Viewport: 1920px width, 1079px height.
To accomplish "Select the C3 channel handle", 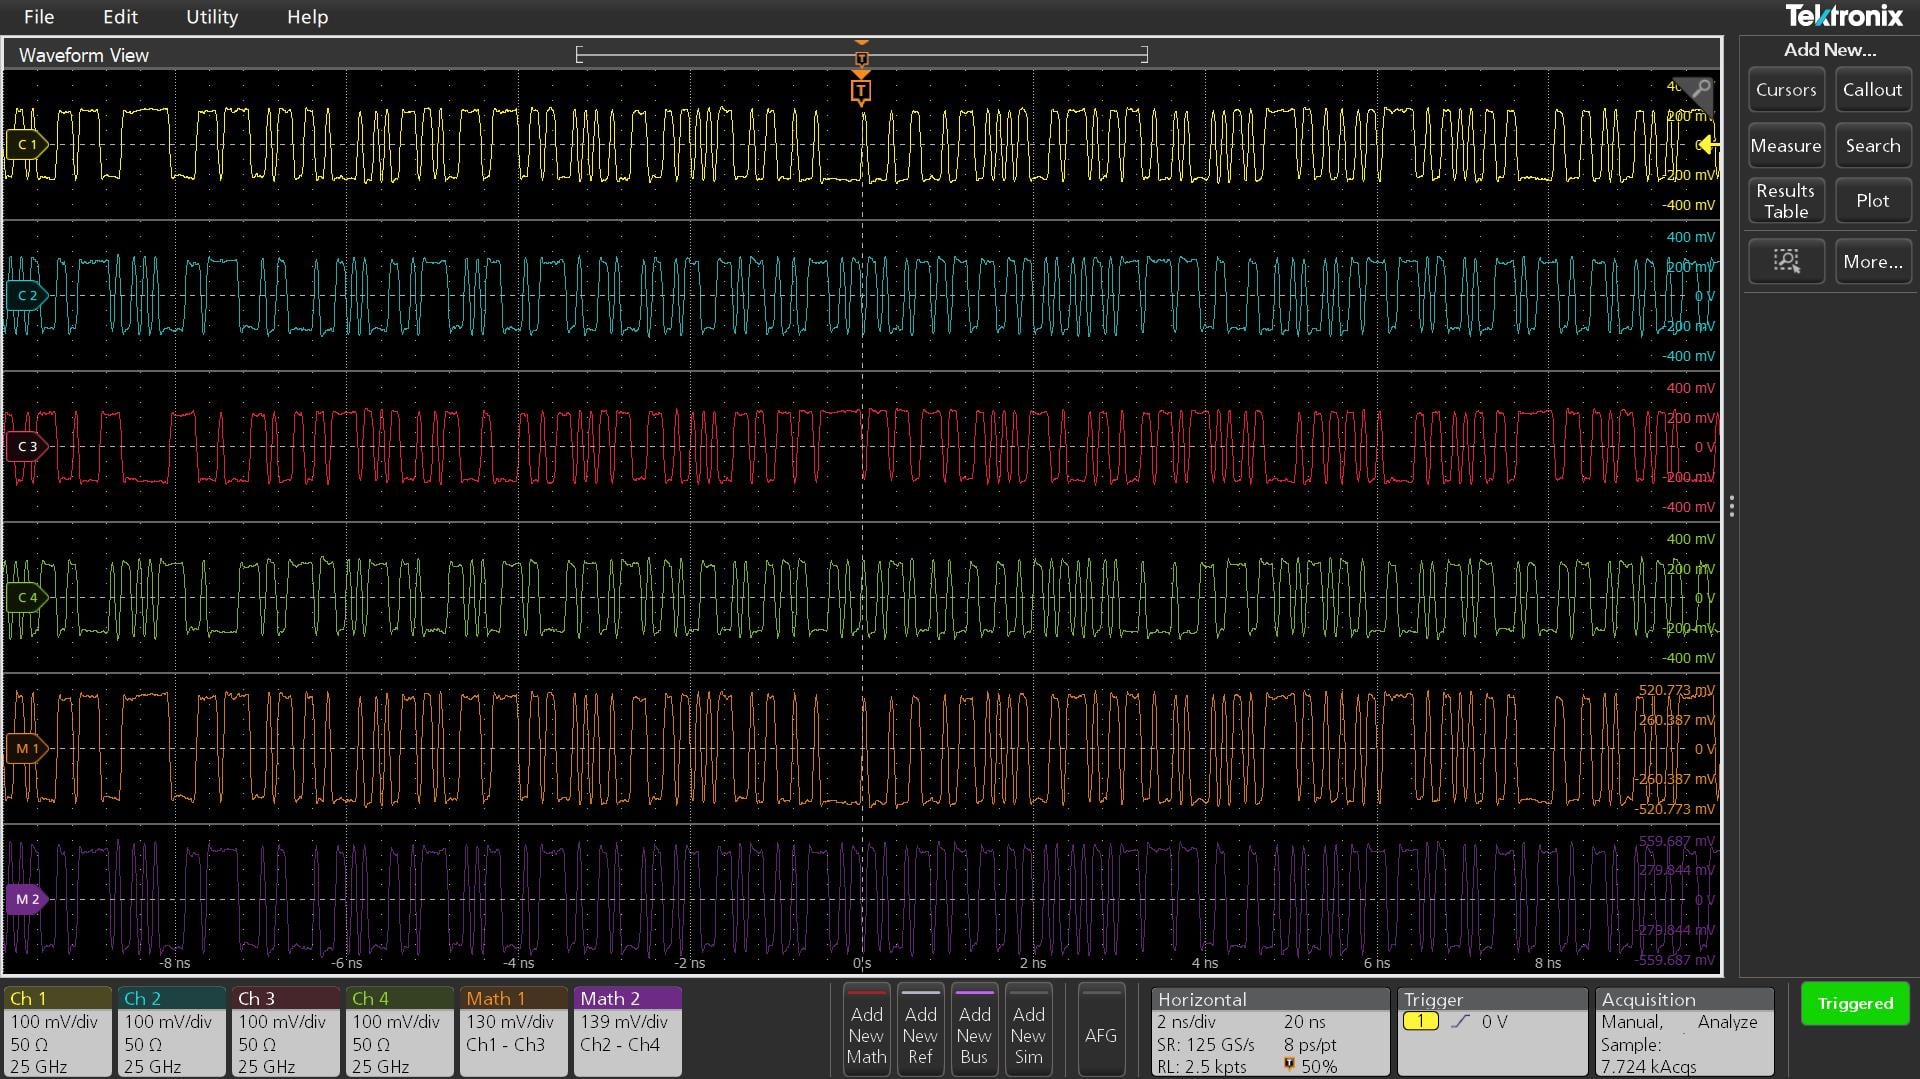I will (26, 447).
